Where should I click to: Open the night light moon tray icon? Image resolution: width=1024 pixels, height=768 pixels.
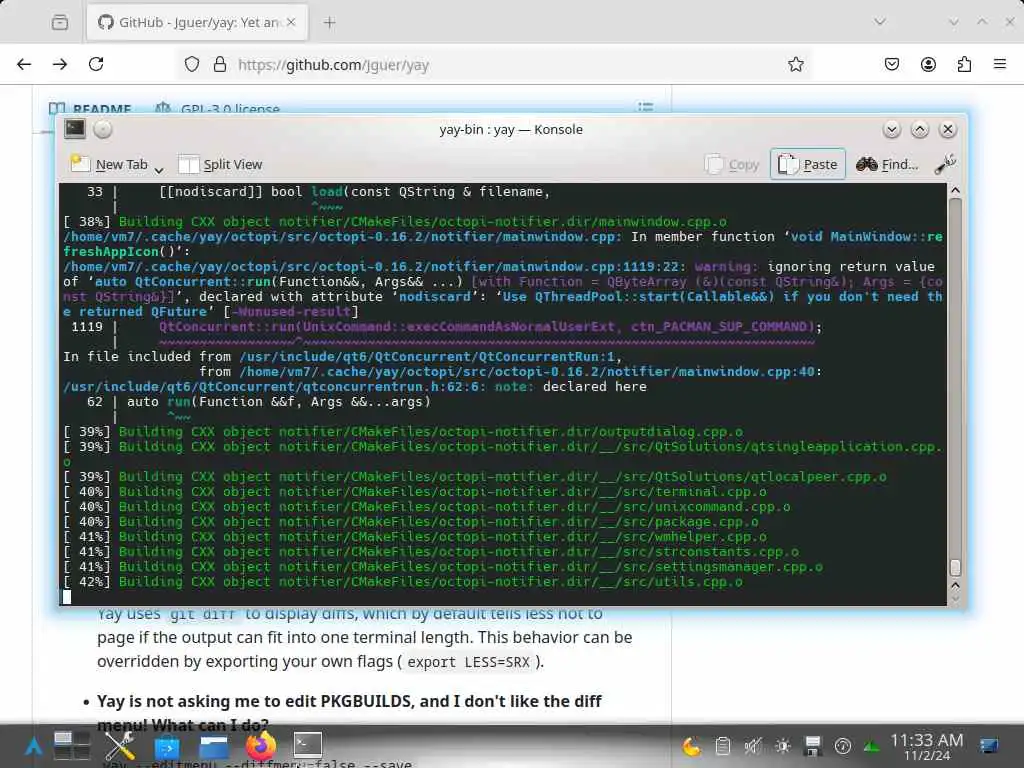click(x=691, y=746)
